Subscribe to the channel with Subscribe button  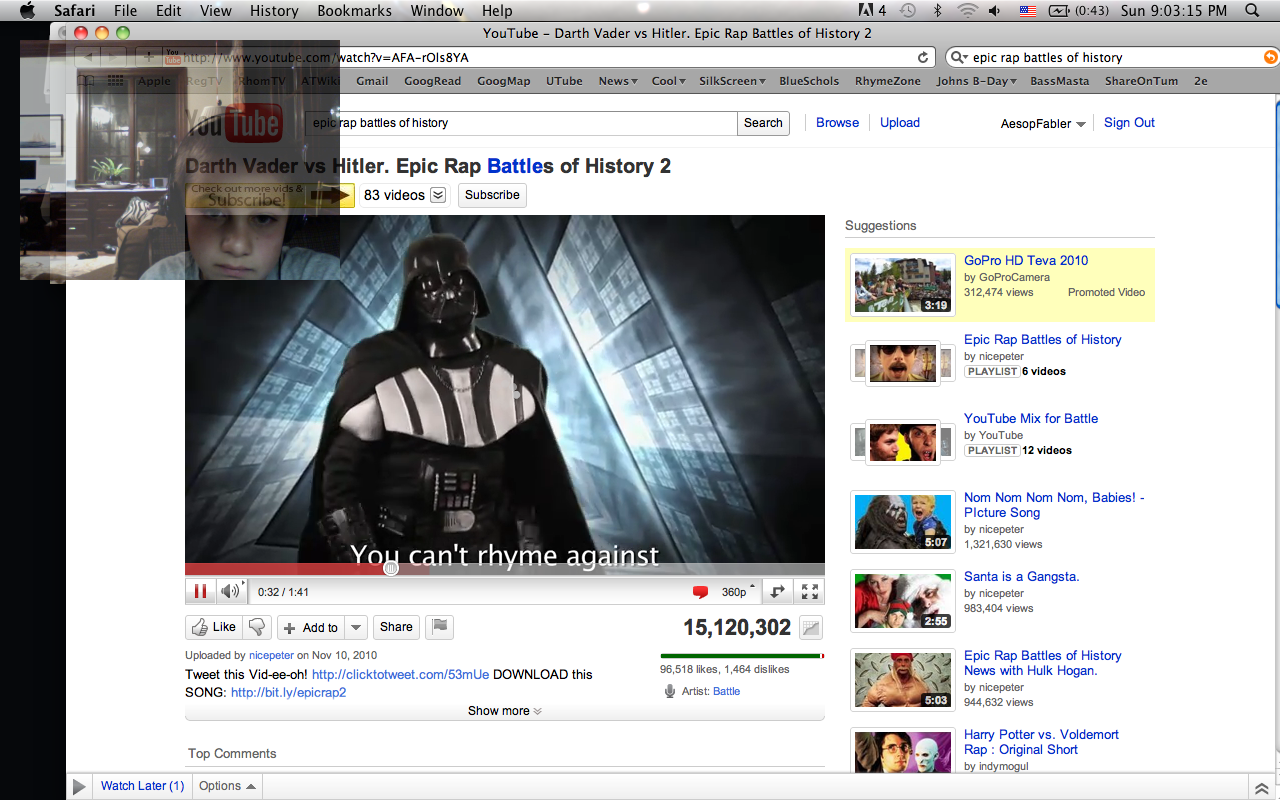(492, 195)
